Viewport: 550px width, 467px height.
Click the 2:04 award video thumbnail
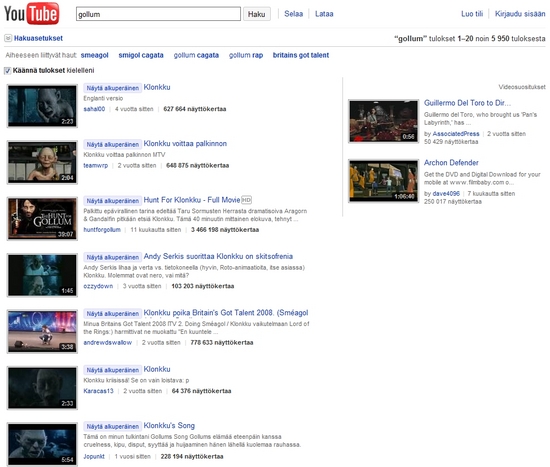click(x=42, y=162)
